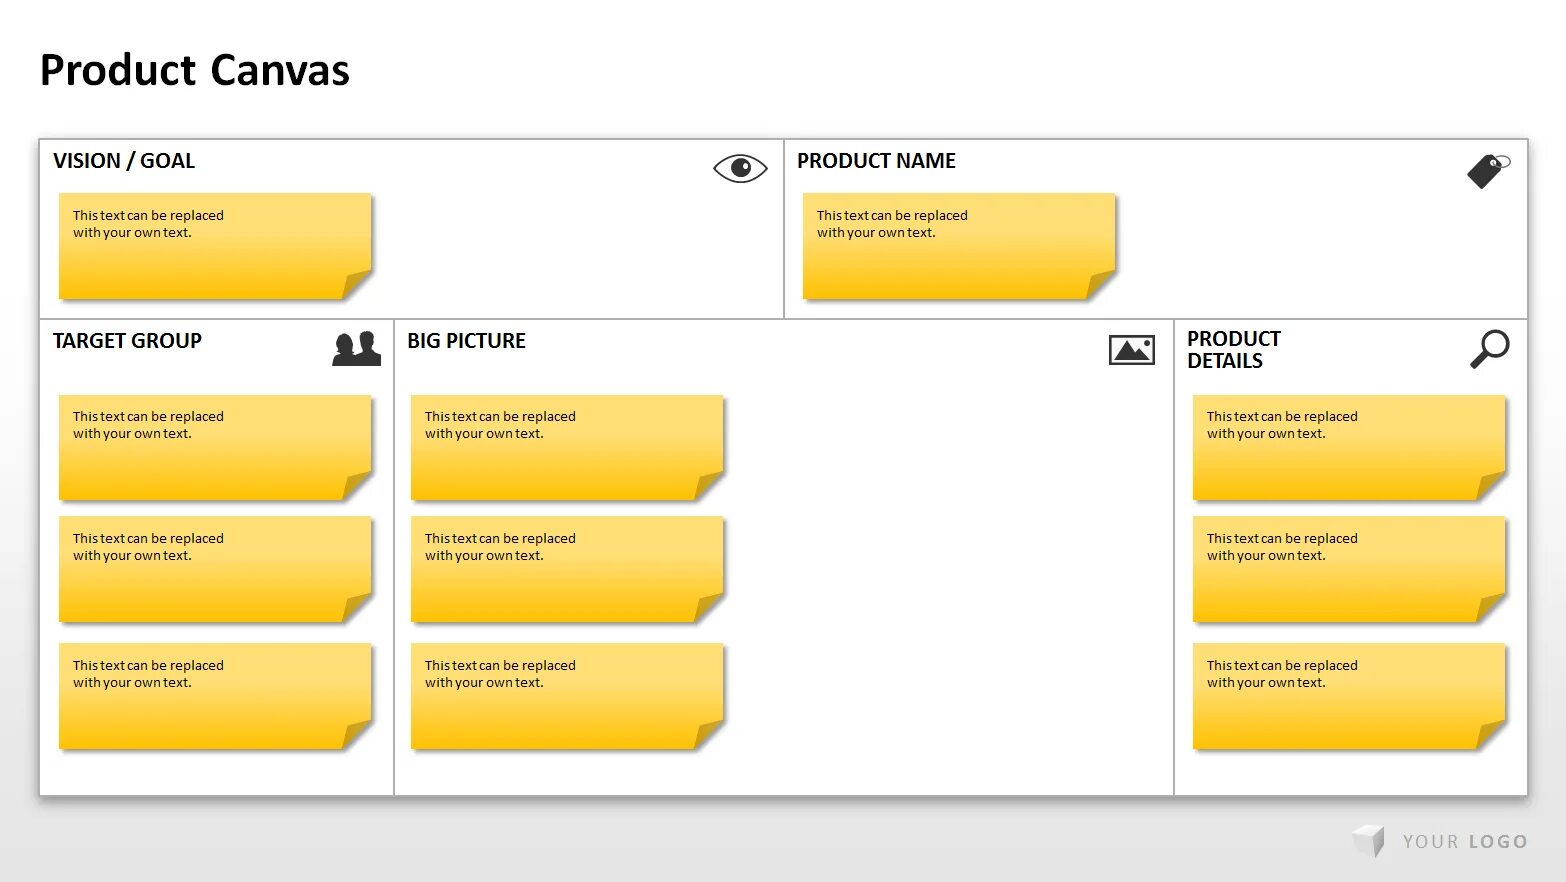Expand the Target Group section header
1566x882 pixels.
127,341
